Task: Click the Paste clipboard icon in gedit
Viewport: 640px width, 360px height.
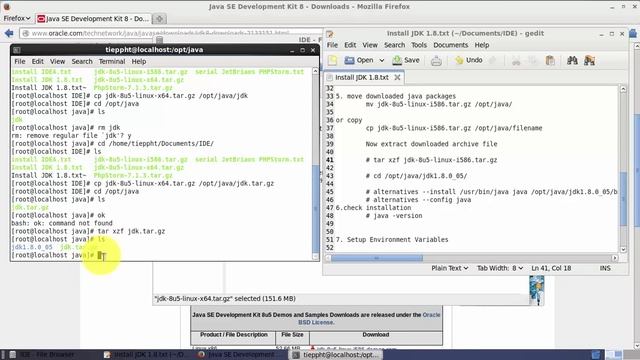Action: click(x=550, y=61)
